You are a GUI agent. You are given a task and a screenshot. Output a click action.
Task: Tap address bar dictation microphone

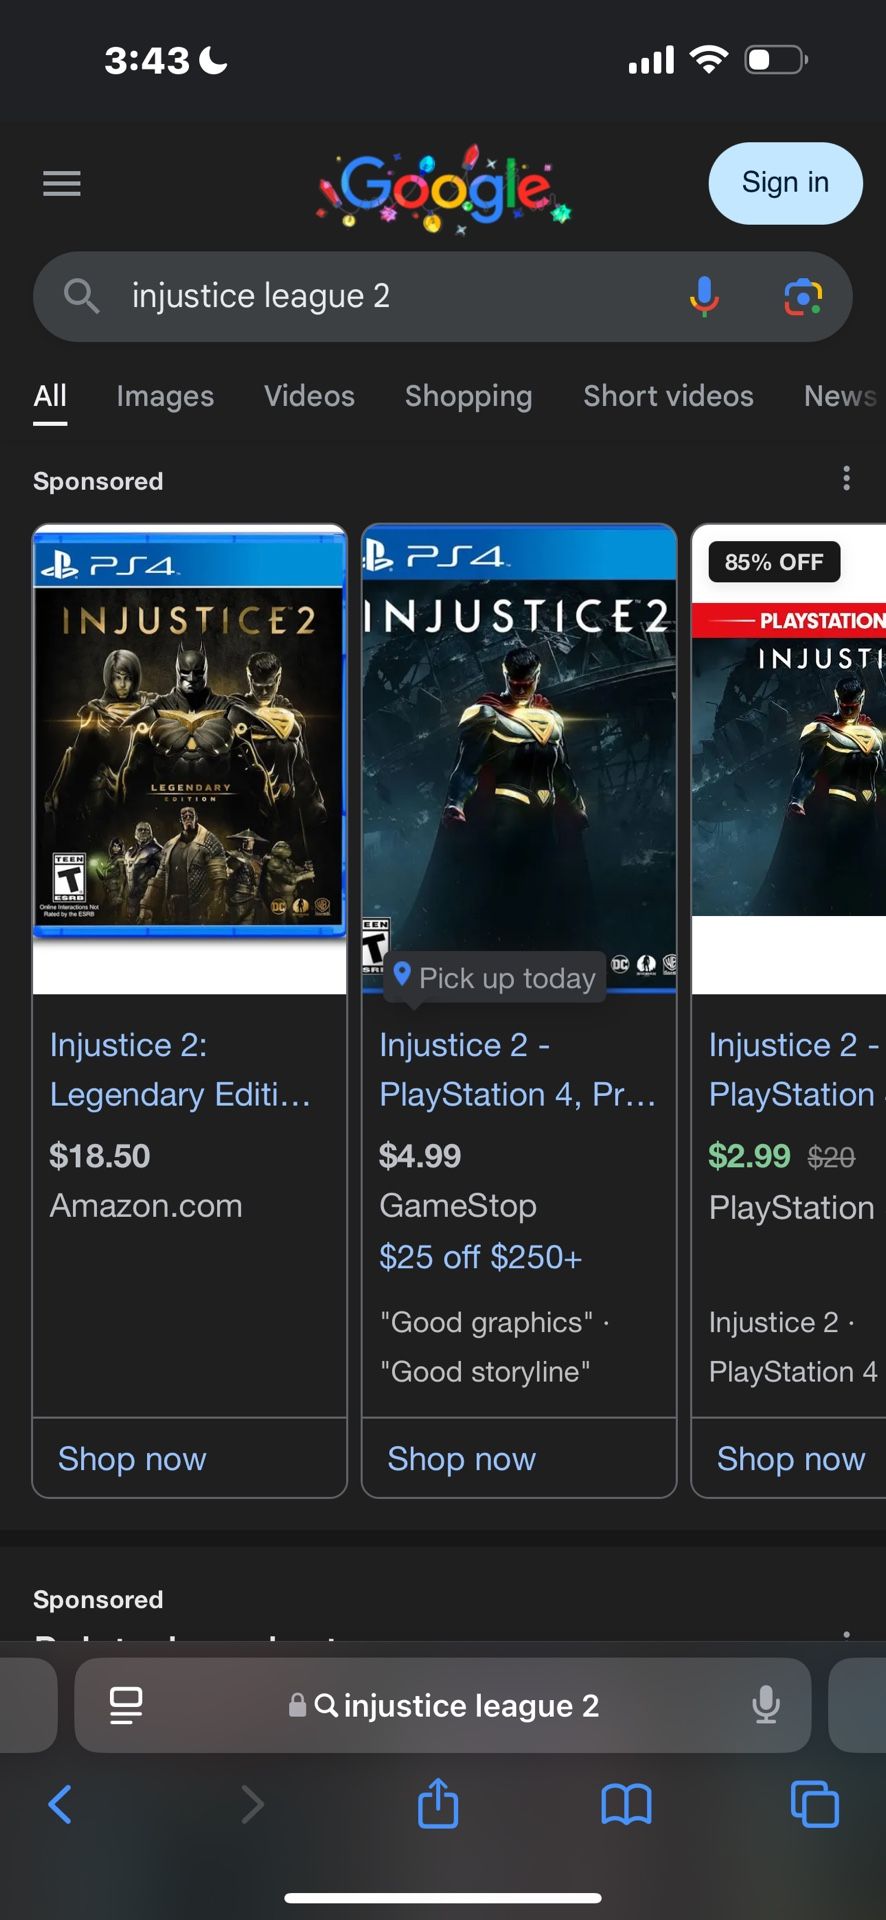point(766,1705)
